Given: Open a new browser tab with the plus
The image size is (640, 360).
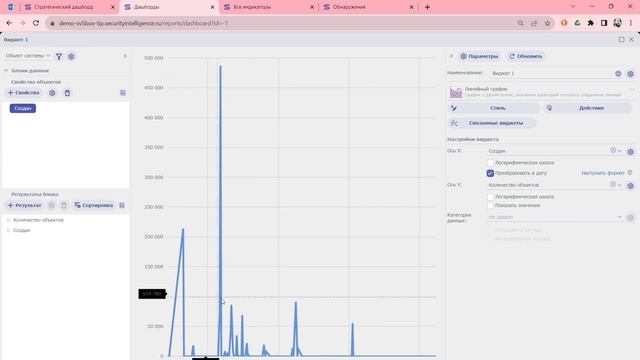Looking at the screenshot, I should [x=427, y=7].
